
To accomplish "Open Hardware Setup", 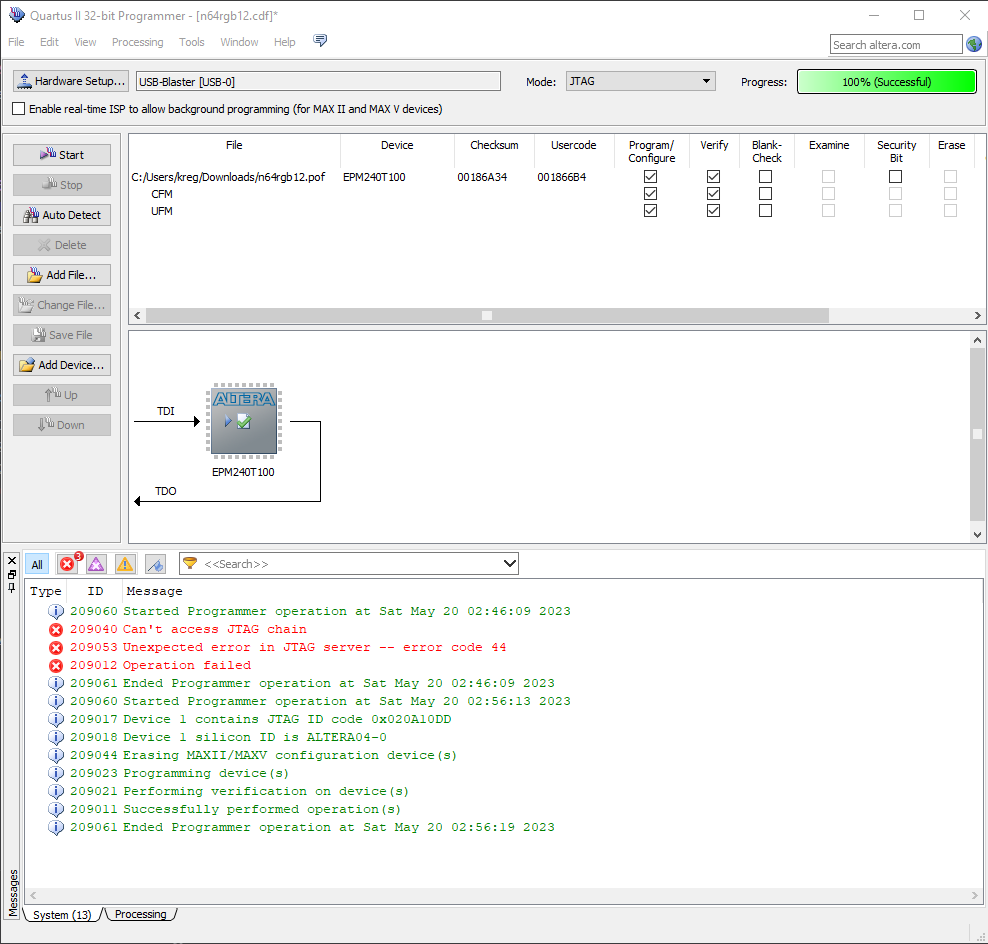I will coord(71,81).
